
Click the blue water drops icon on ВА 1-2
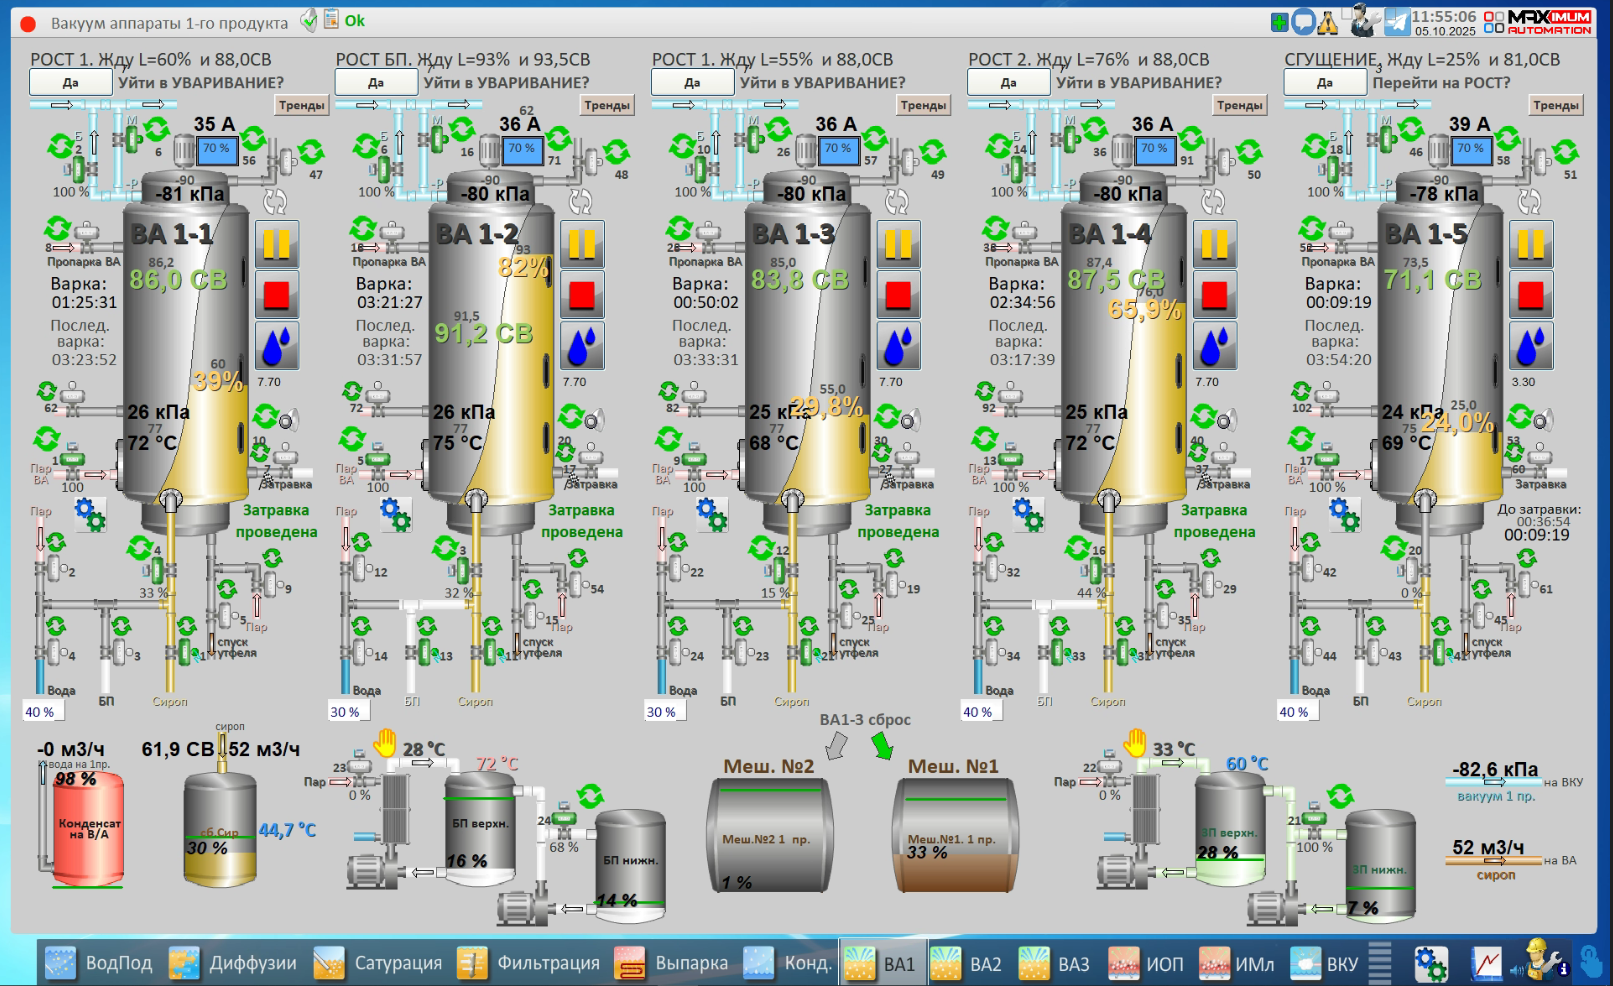pos(582,345)
